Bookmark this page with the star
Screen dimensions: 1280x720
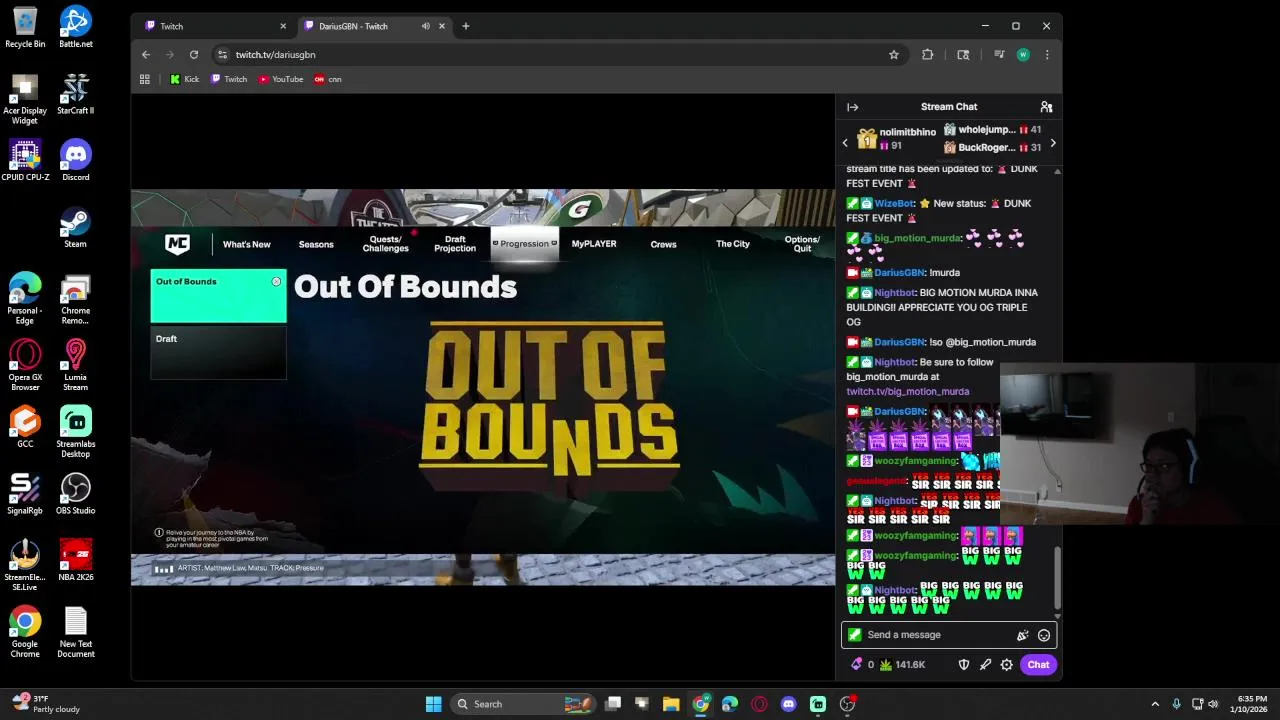[894, 55]
